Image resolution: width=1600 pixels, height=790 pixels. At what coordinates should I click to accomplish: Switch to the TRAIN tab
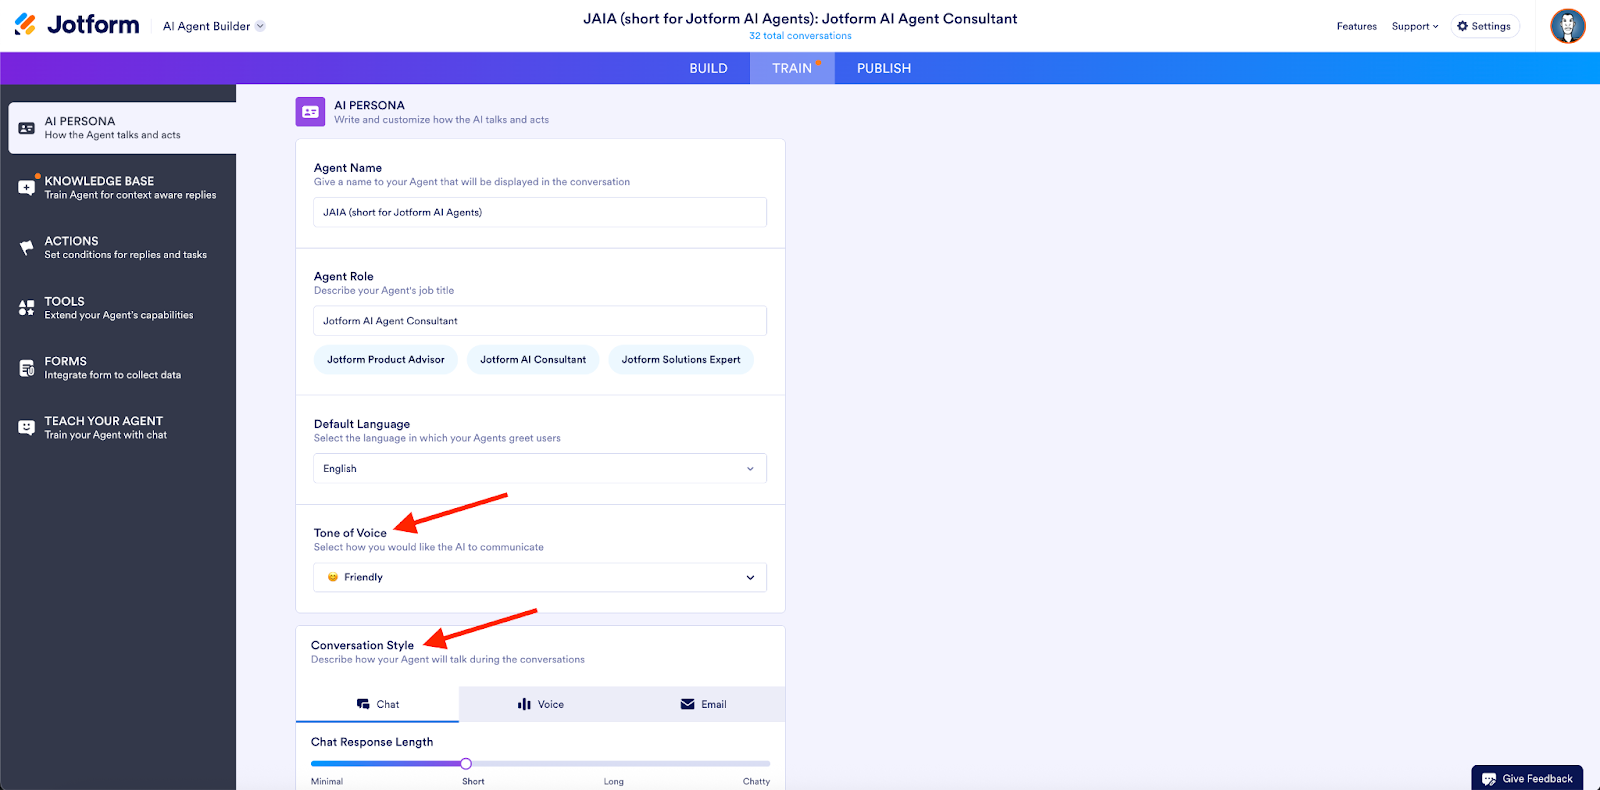[x=792, y=68]
